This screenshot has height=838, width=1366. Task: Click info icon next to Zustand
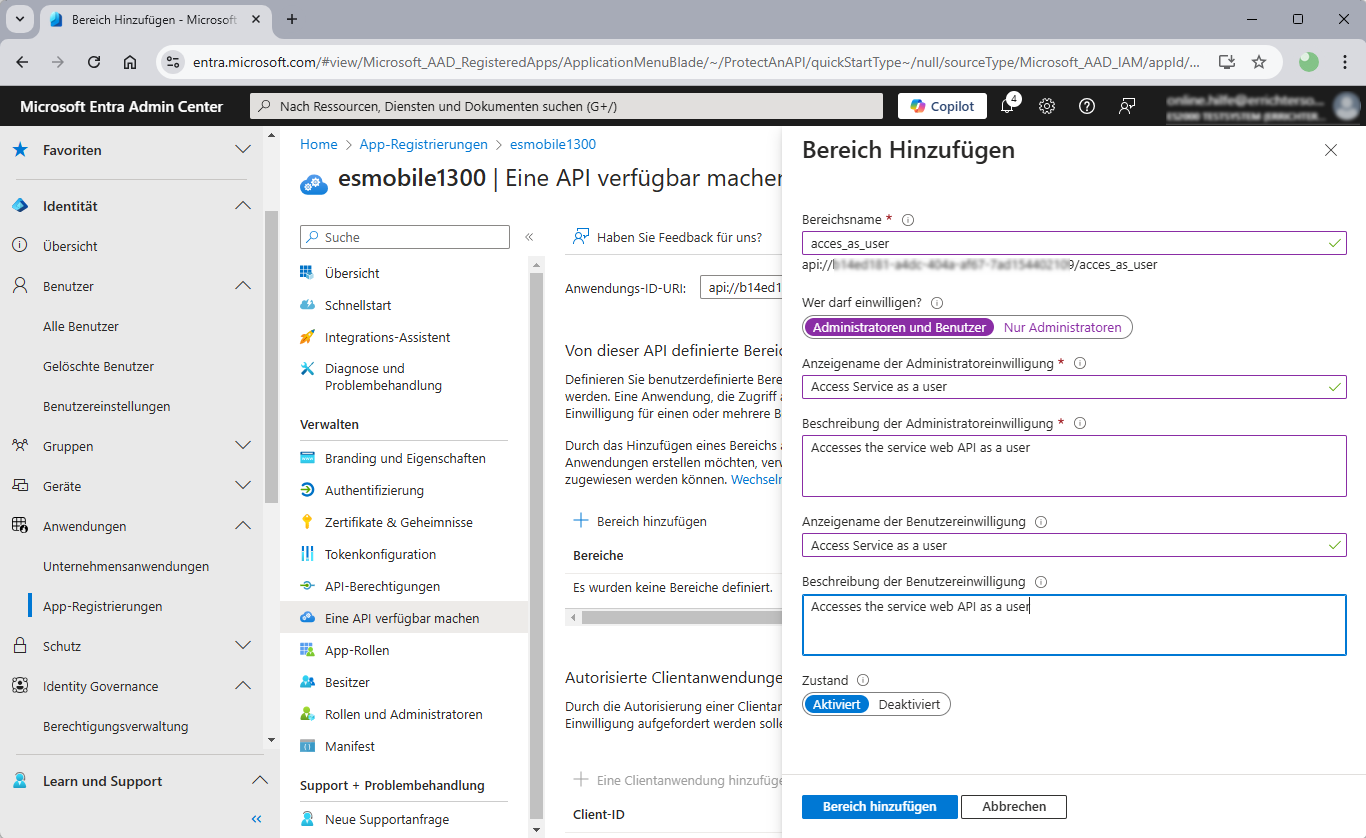click(x=863, y=681)
